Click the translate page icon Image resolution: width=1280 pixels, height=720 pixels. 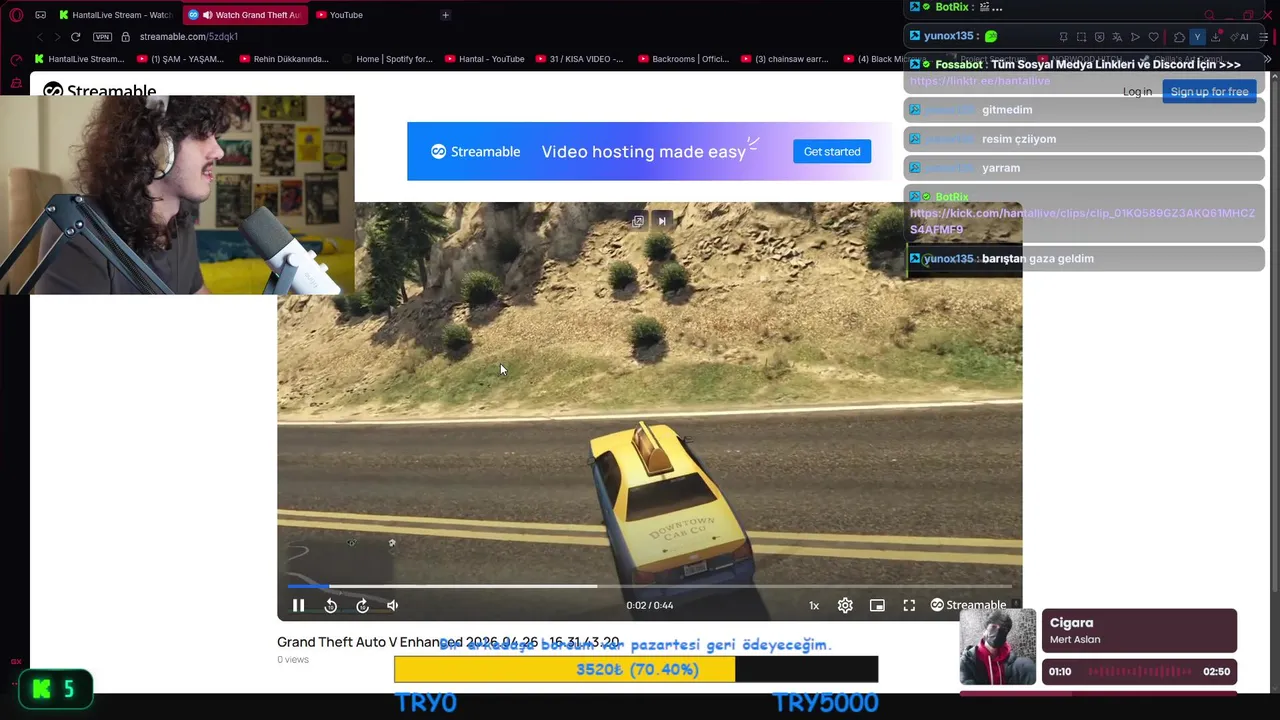click(x=1117, y=37)
